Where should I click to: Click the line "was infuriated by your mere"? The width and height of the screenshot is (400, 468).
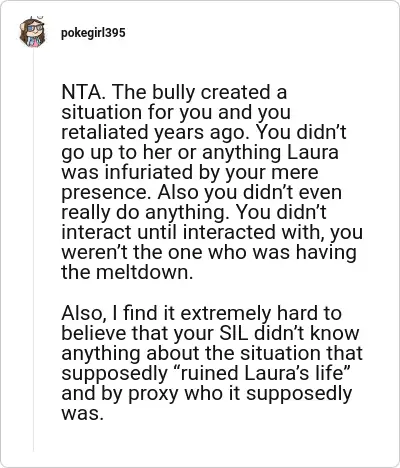coord(190,172)
